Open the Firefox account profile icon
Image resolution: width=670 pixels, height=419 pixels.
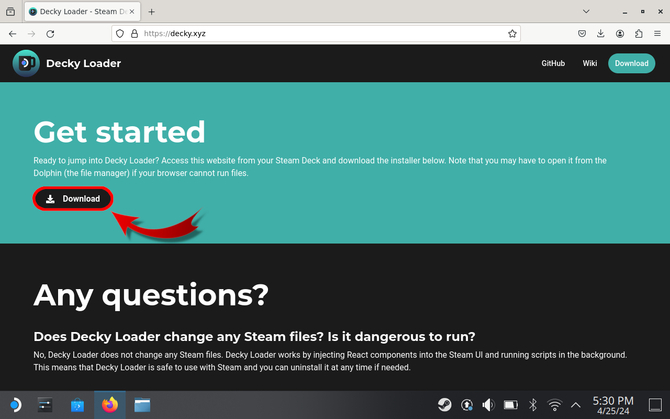(620, 33)
